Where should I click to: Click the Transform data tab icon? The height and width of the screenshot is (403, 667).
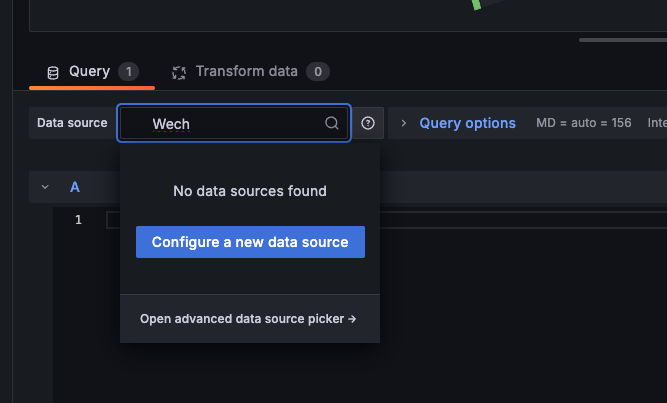point(180,73)
